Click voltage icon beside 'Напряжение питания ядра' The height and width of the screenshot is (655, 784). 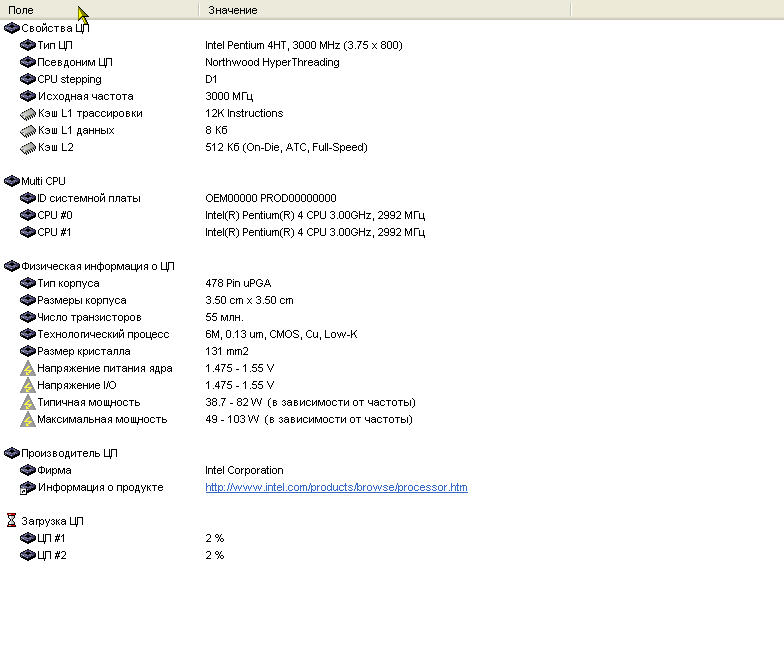28,368
